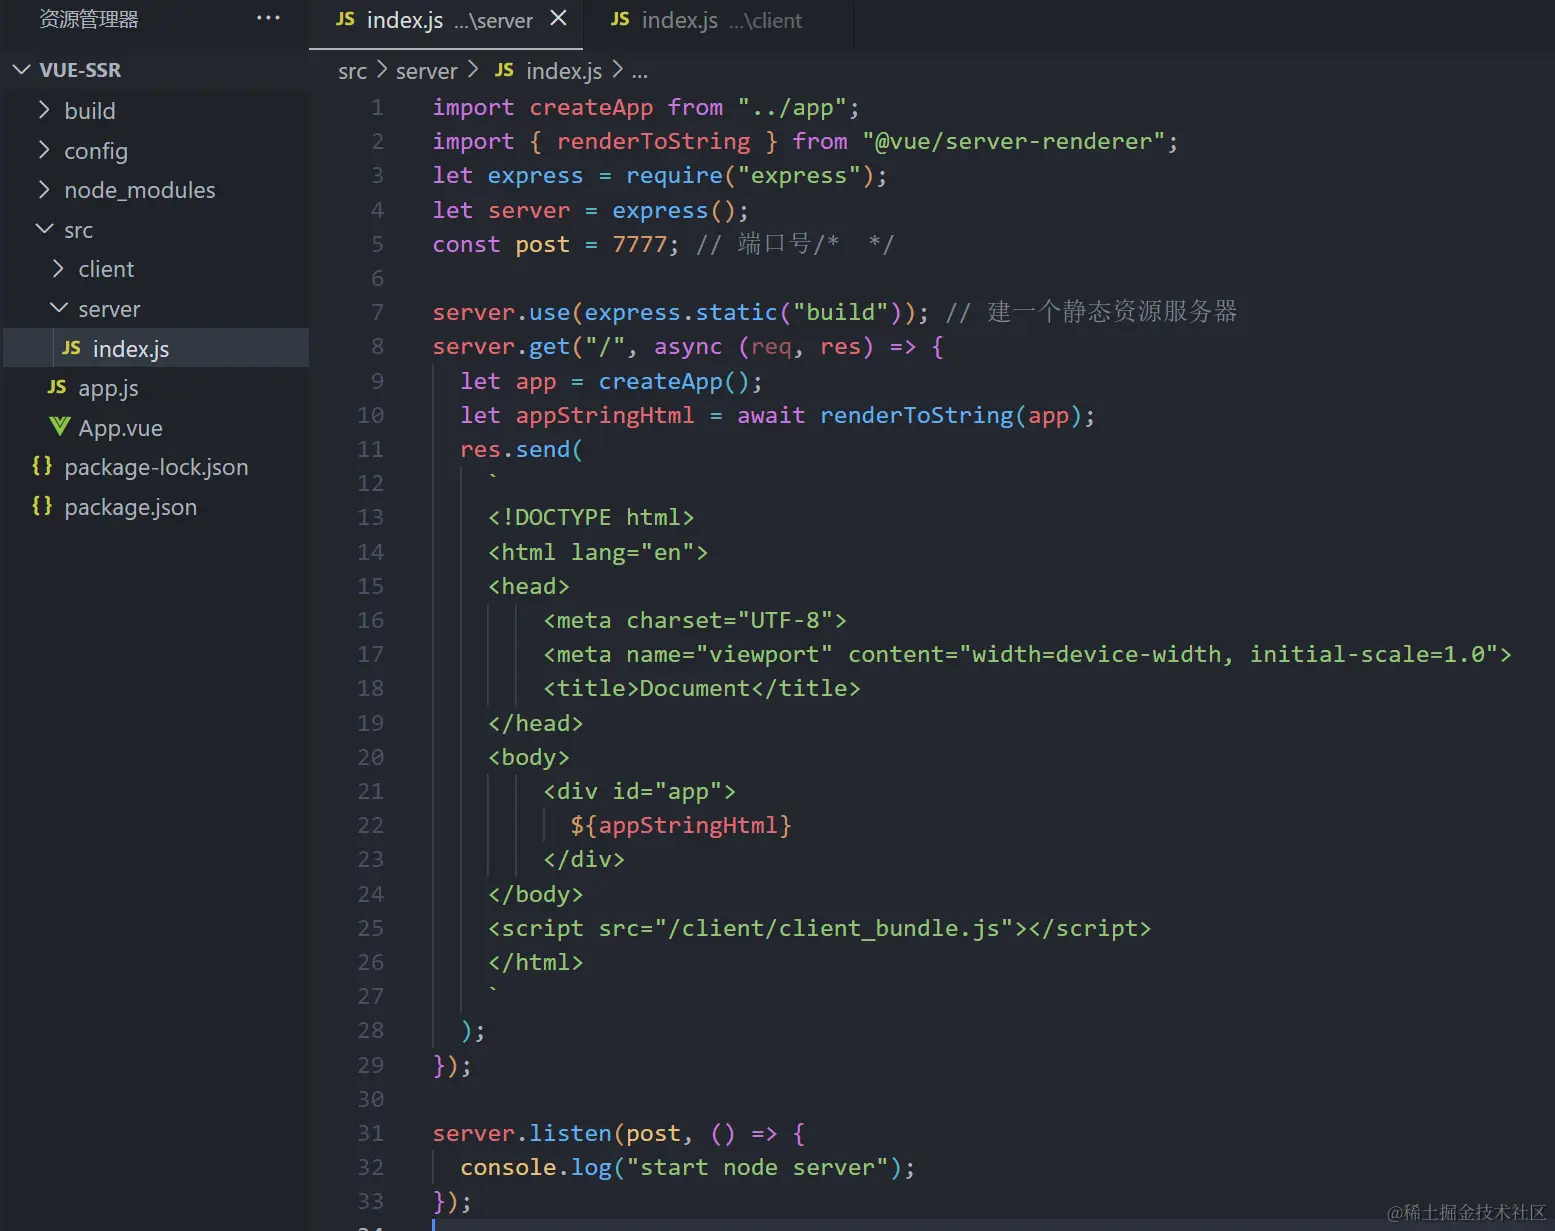Click renderToString call on line 10
Image resolution: width=1555 pixels, height=1231 pixels.
pyautogui.click(x=916, y=415)
